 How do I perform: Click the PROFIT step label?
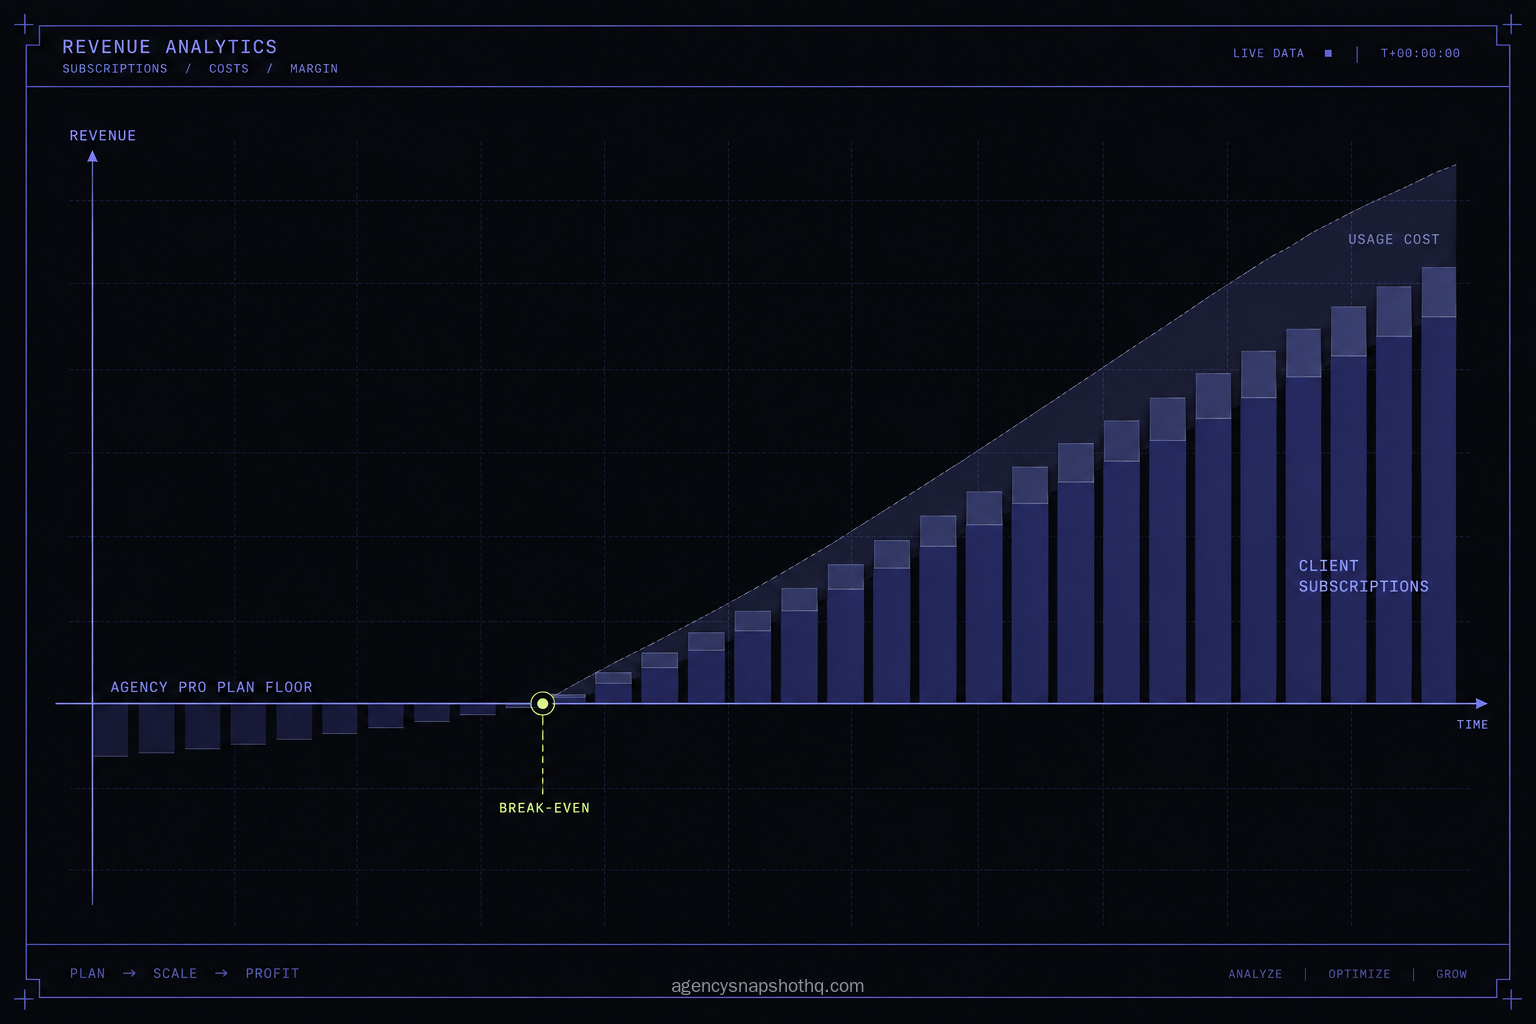click(272, 973)
